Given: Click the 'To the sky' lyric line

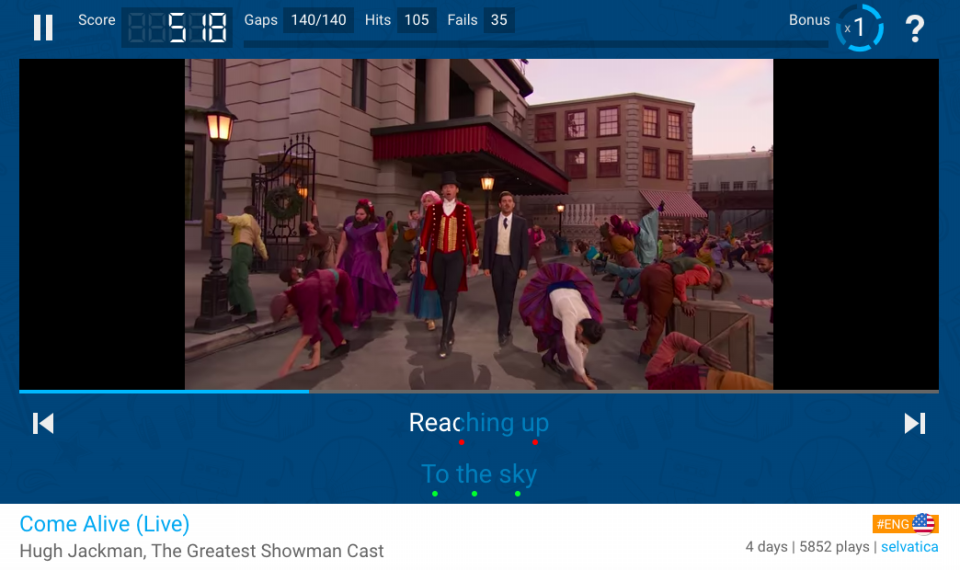Looking at the screenshot, I should click(479, 474).
